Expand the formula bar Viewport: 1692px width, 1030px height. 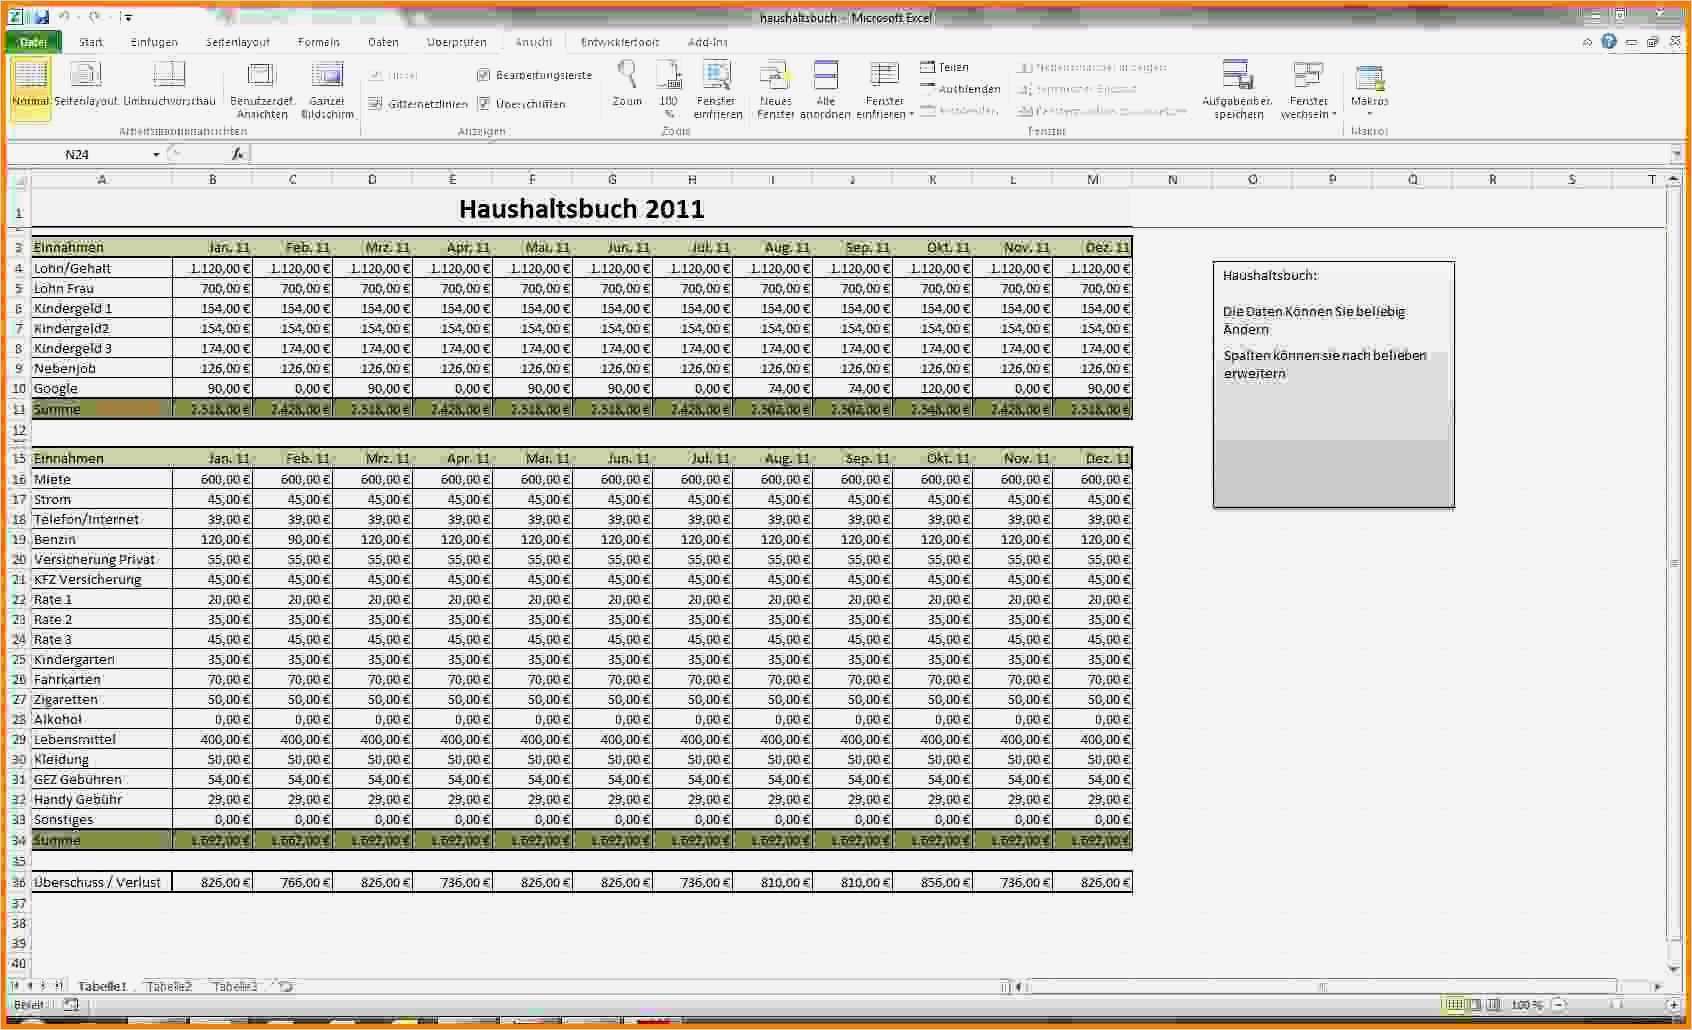click(1677, 154)
